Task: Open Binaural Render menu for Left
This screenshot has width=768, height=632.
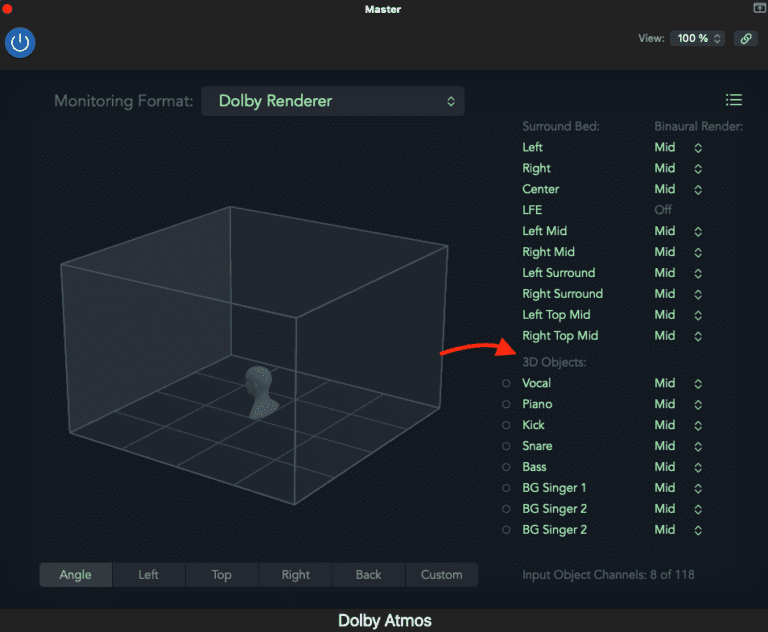Action: 678,147
